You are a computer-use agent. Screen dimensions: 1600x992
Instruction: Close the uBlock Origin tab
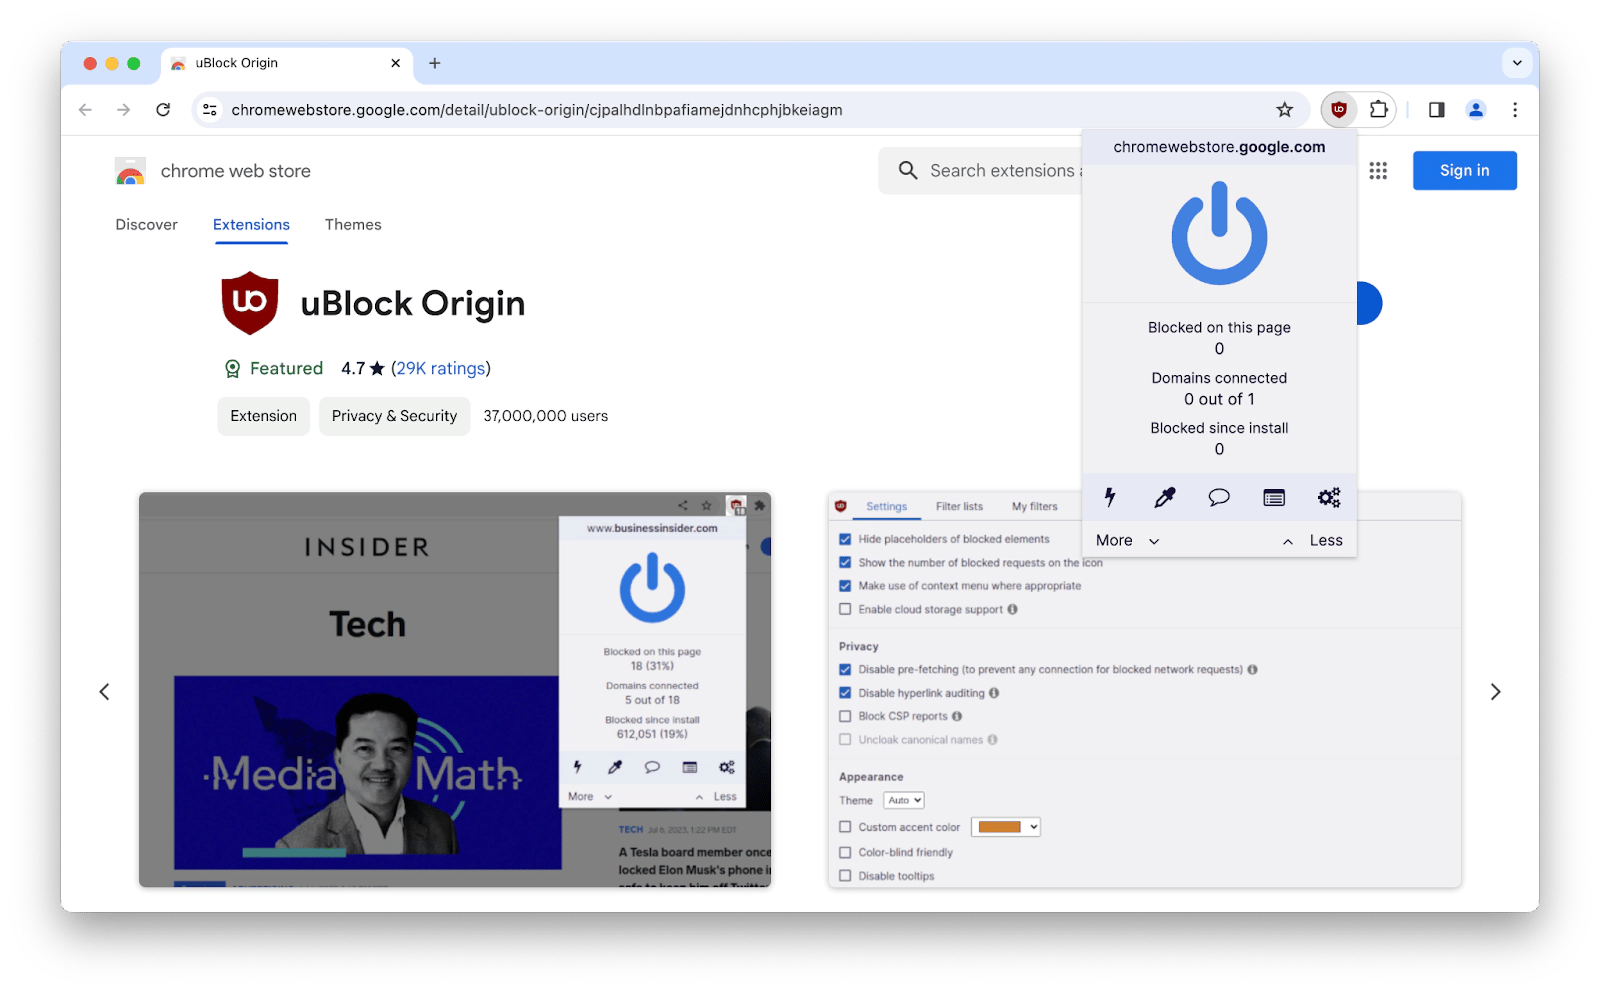tap(396, 63)
